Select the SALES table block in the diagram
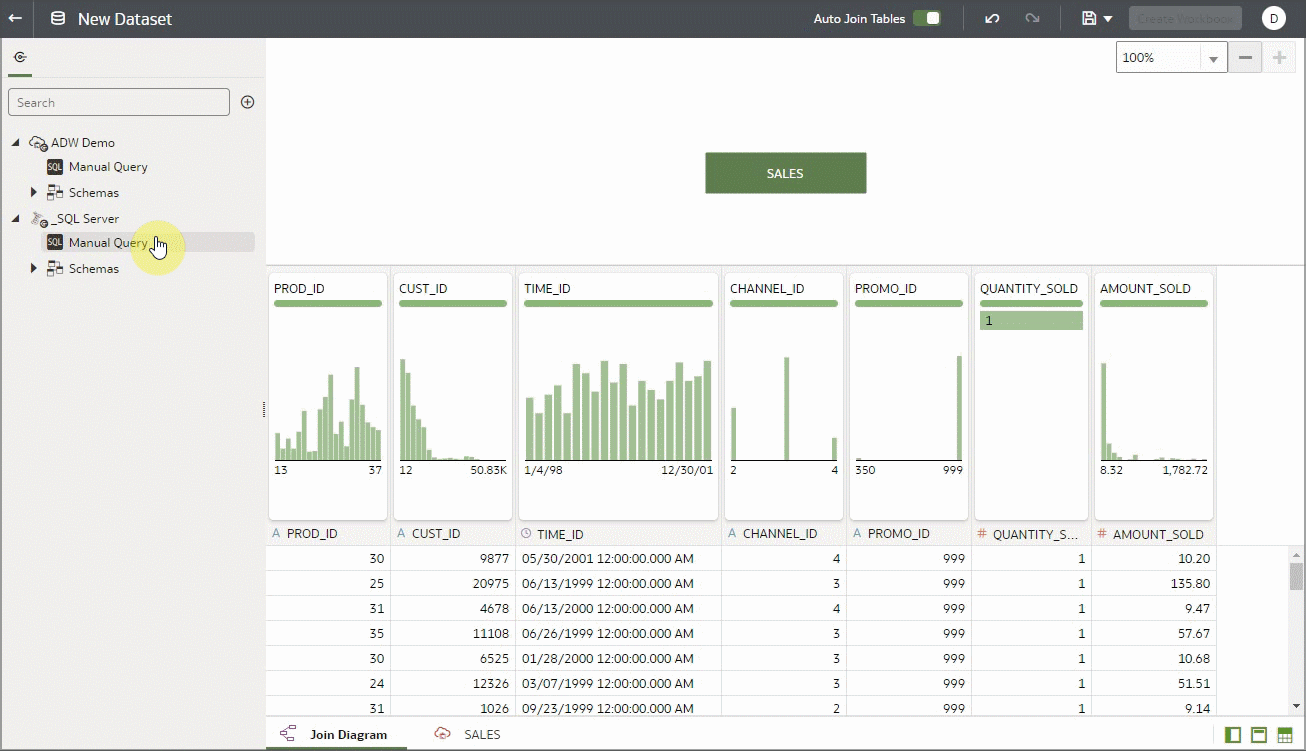The width and height of the screenshot is (1306, 751). tap(785, 172)
